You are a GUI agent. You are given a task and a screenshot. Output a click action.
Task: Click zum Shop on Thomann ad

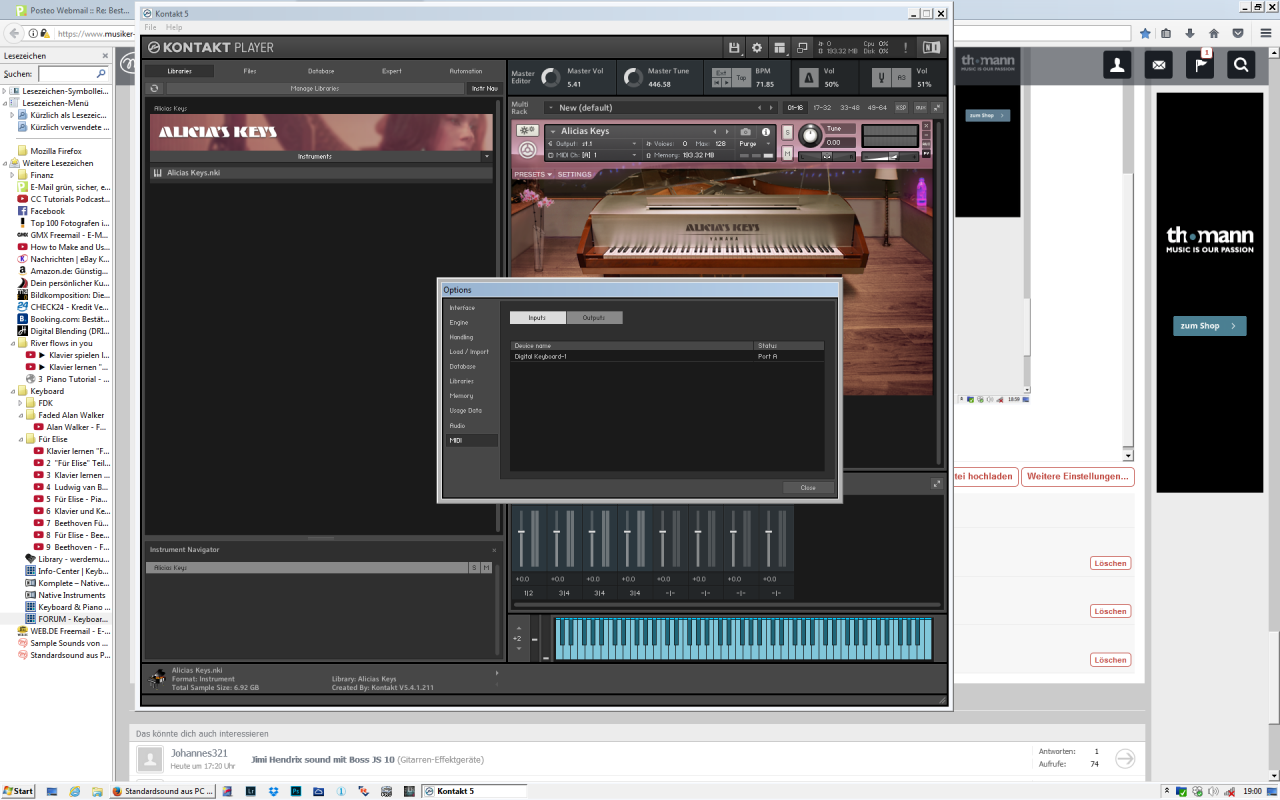[1209, 326]
